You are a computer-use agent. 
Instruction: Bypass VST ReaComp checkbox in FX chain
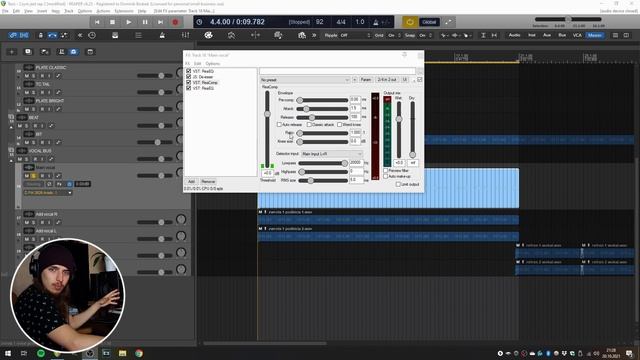(x=189, y=82)
